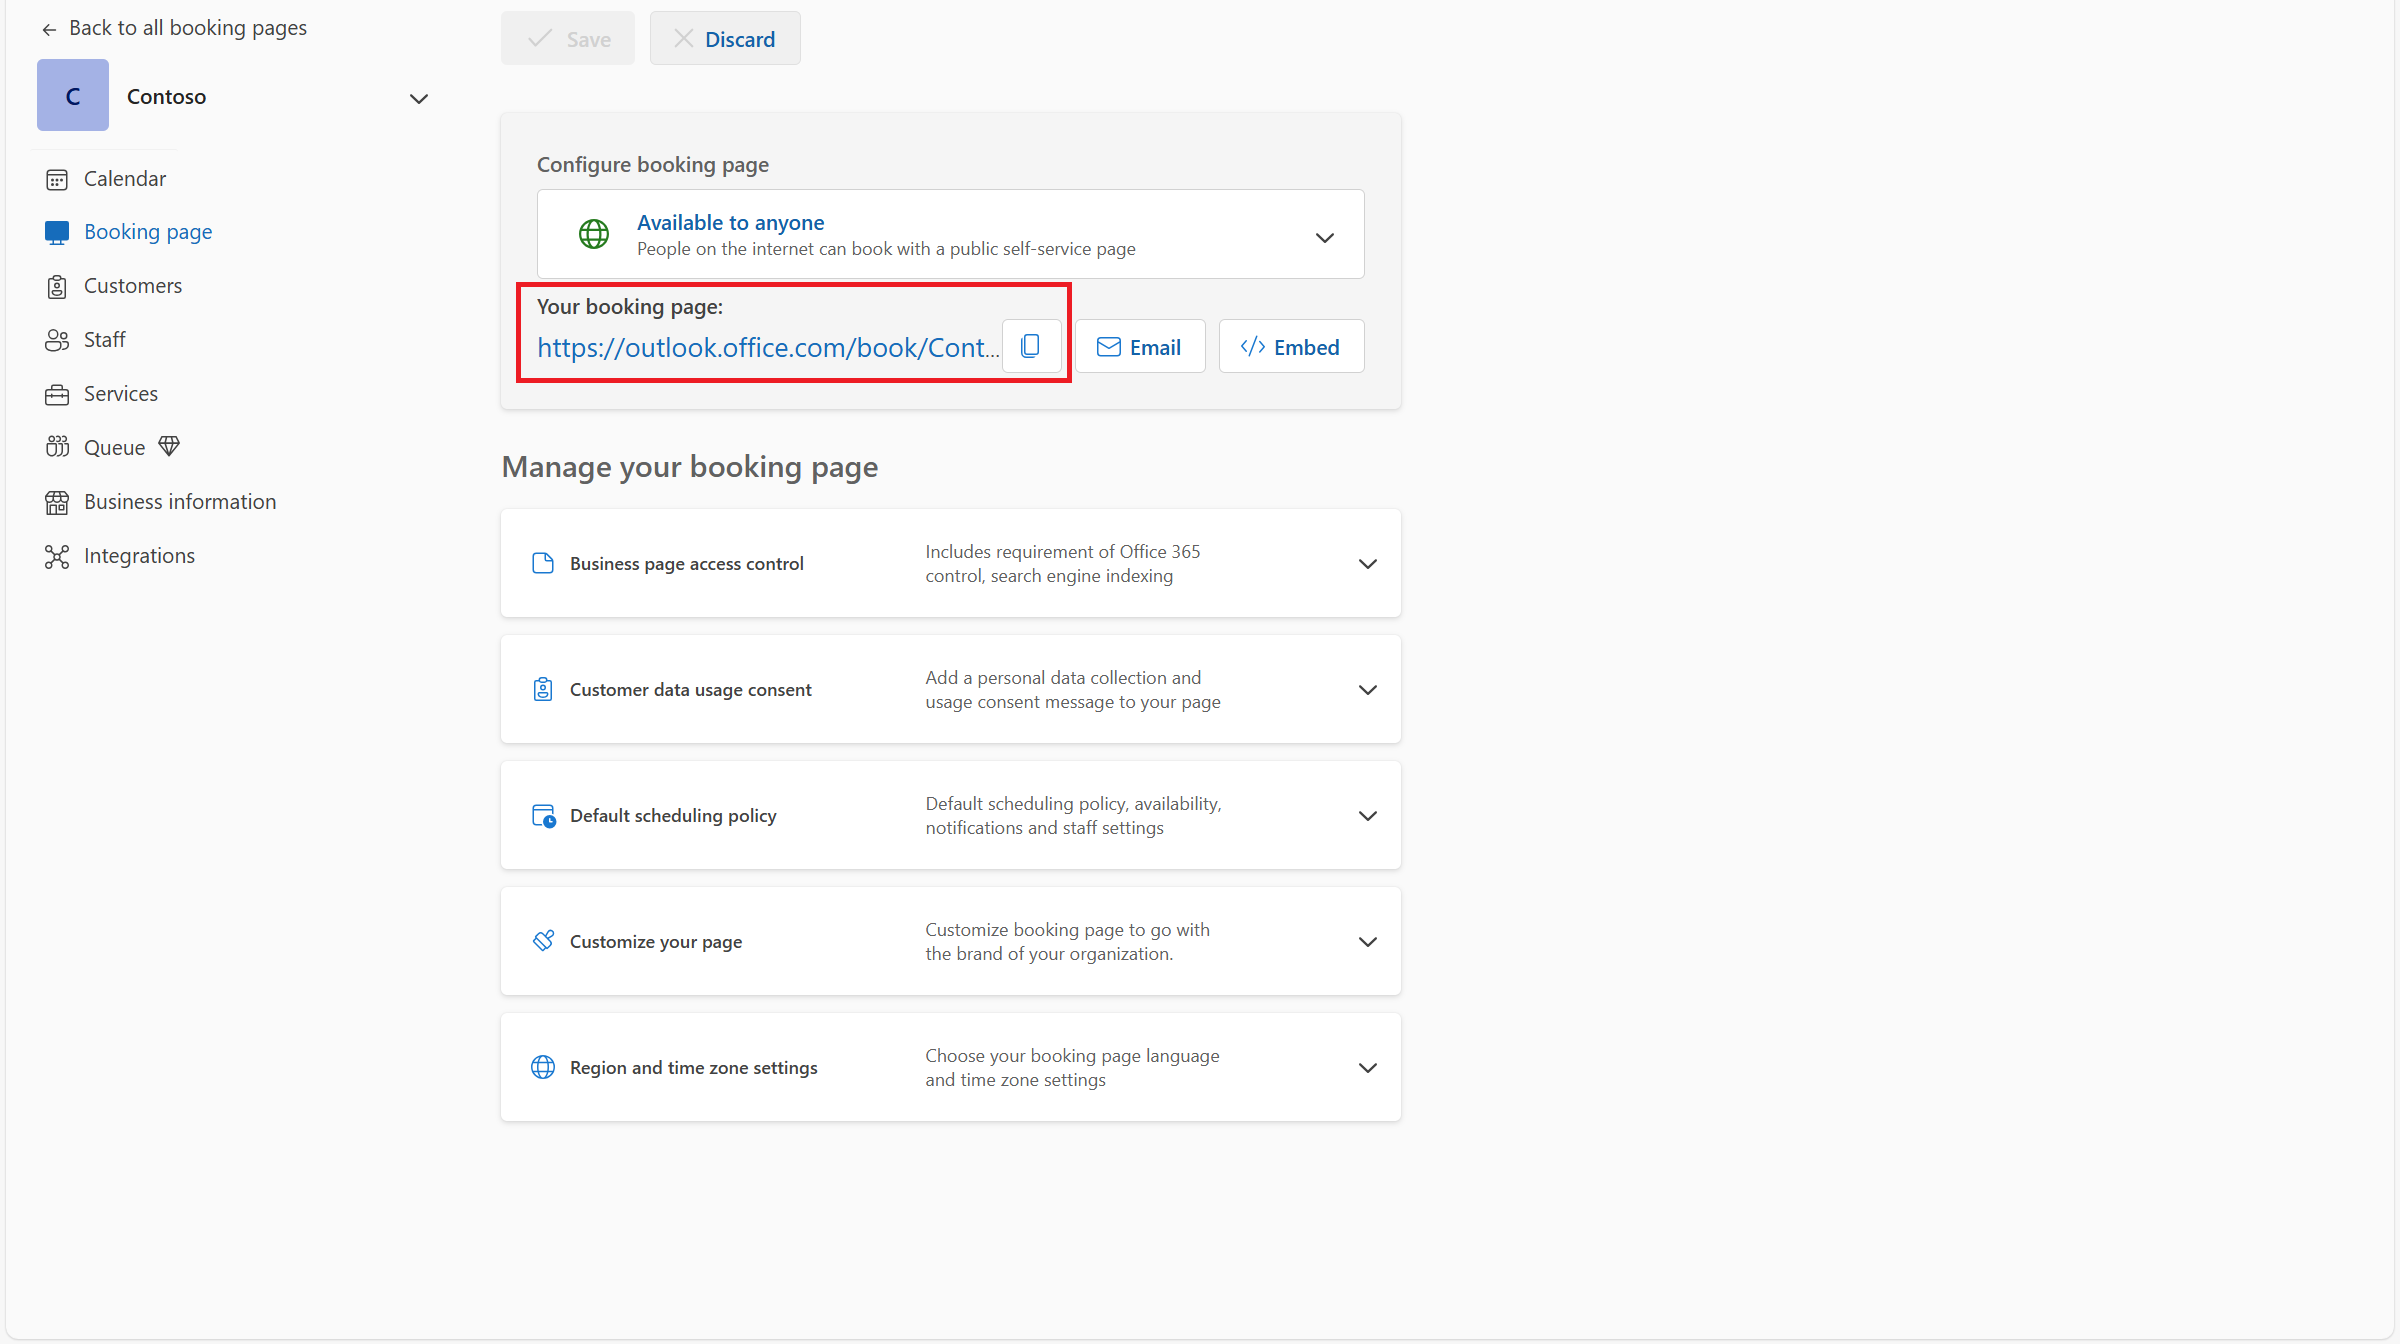Screen dimensions: 2400x1344
Task: Click the Discard button
Action: pyautogui.click(x=725, y=38)
